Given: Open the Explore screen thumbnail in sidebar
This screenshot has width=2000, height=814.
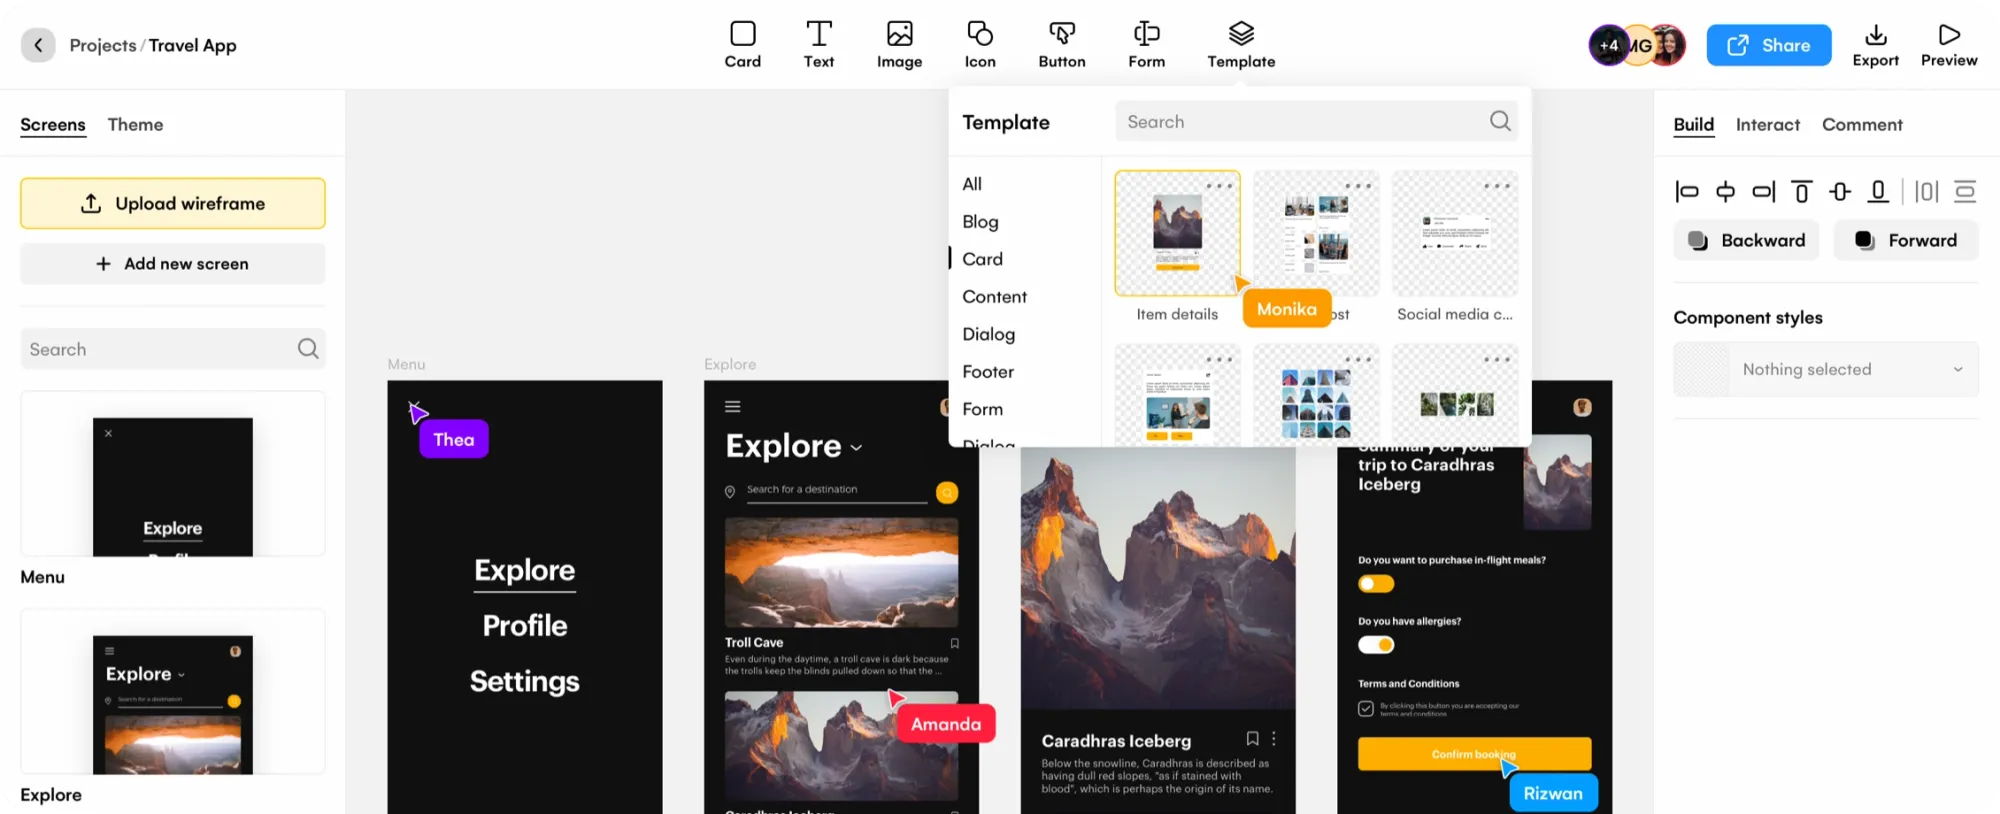Looking at the screenshot, I should click(173, 692).
